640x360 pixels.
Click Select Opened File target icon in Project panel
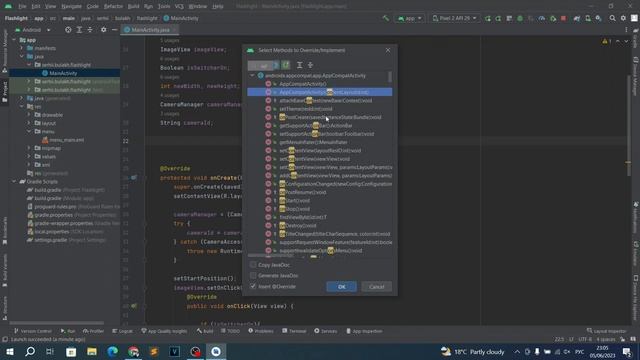coord(68,30)
